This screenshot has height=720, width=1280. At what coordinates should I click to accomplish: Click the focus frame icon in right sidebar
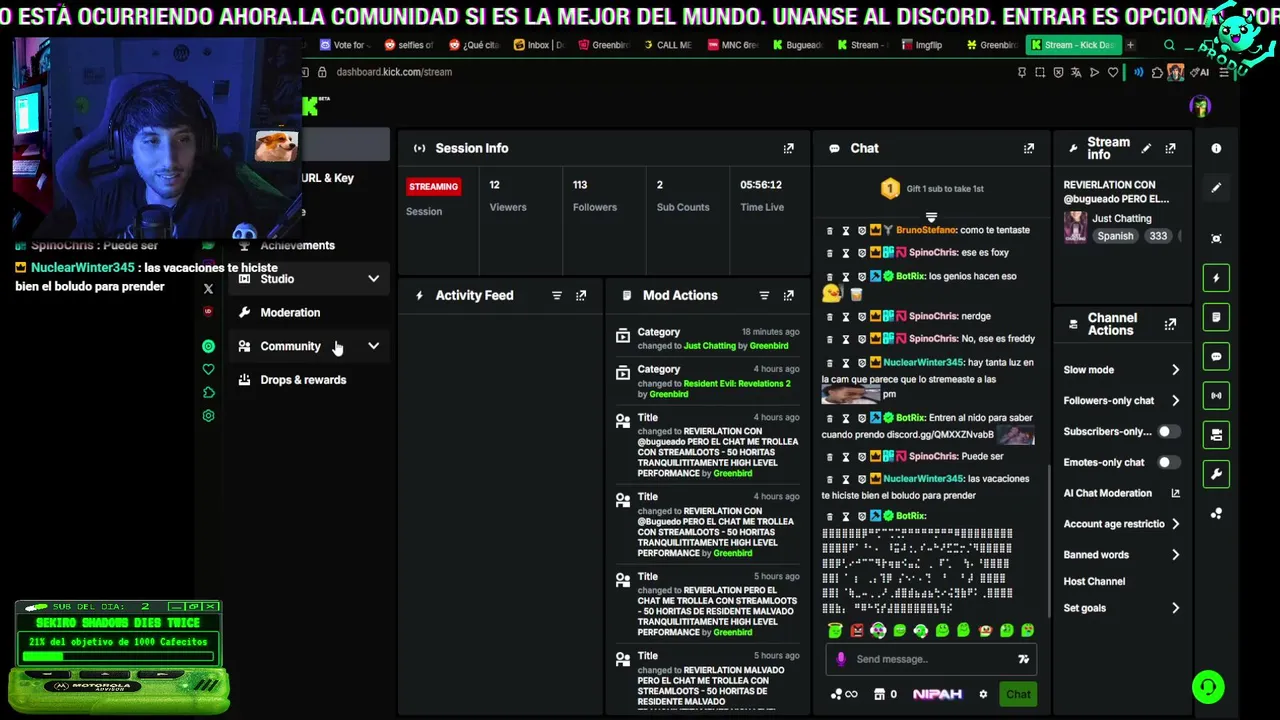[x=1216, y=238]
